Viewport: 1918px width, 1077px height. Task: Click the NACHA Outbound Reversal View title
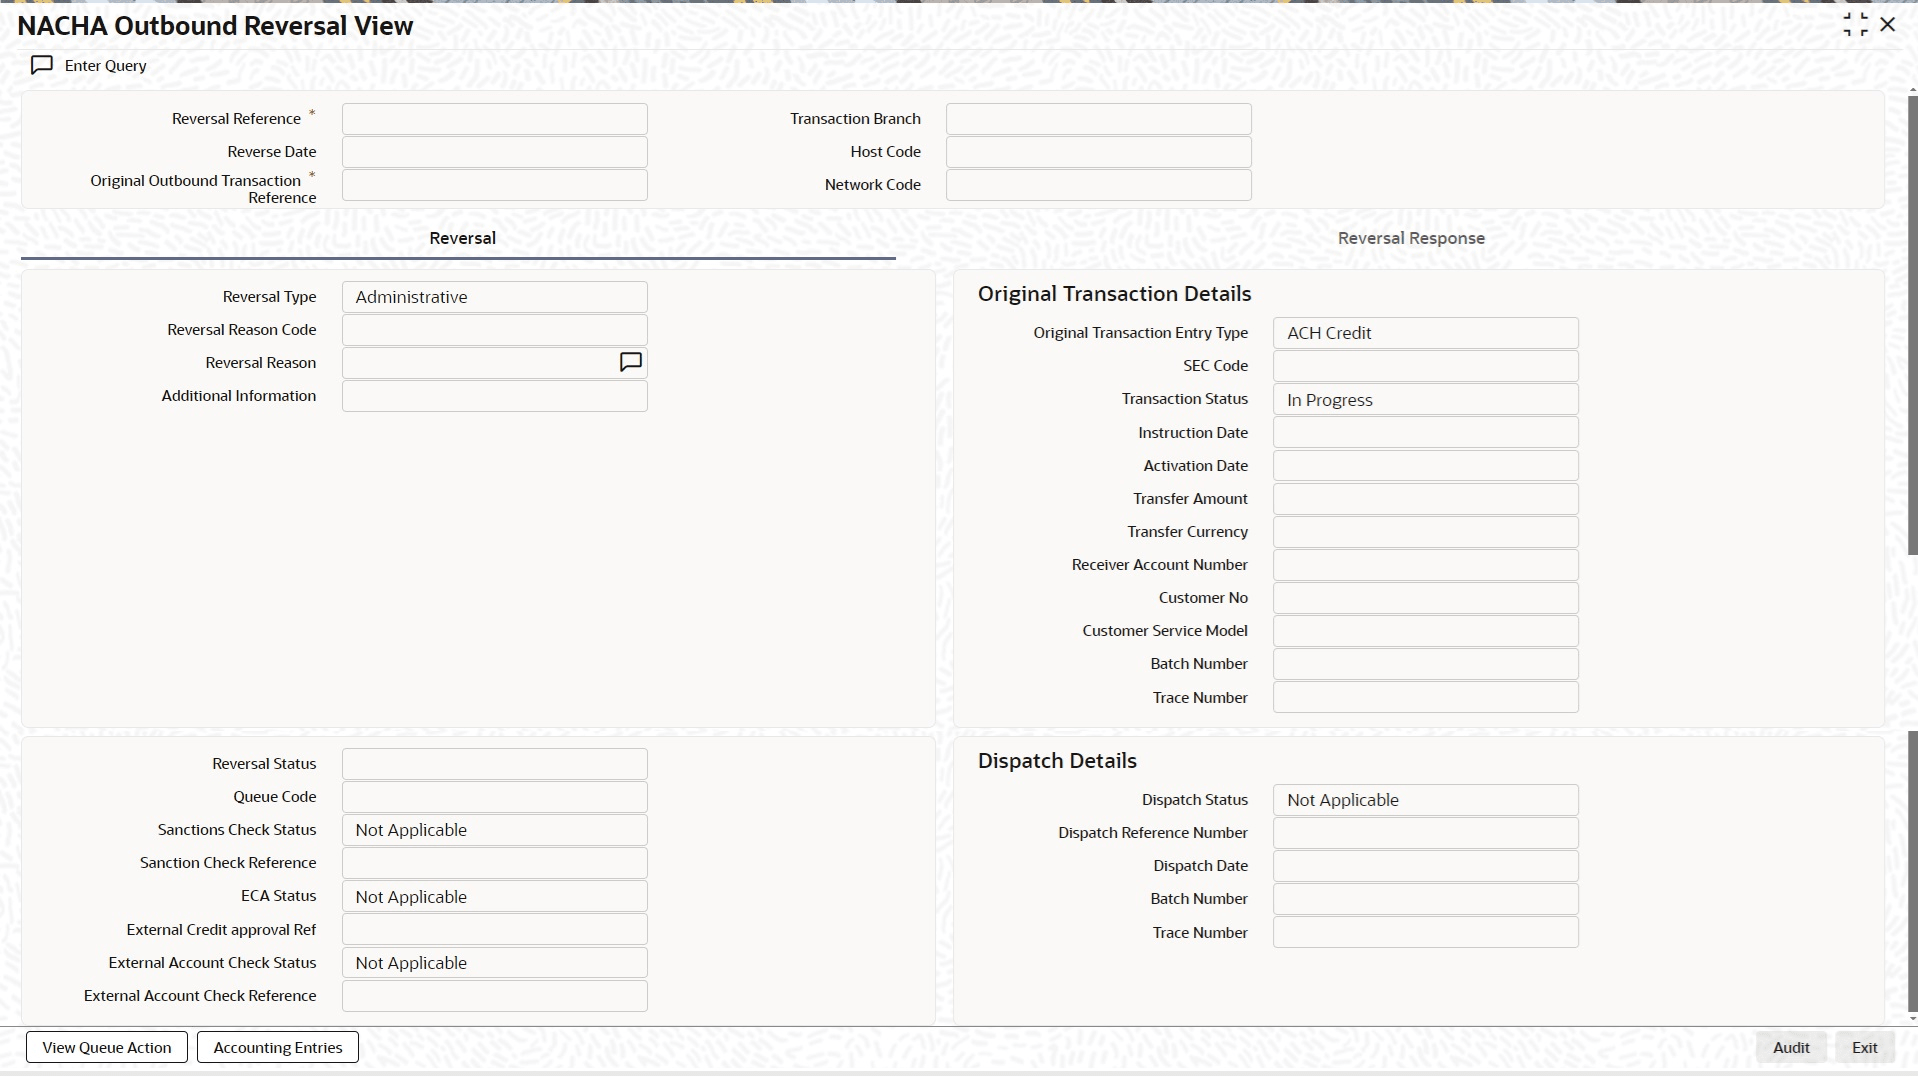coord(215,26)
